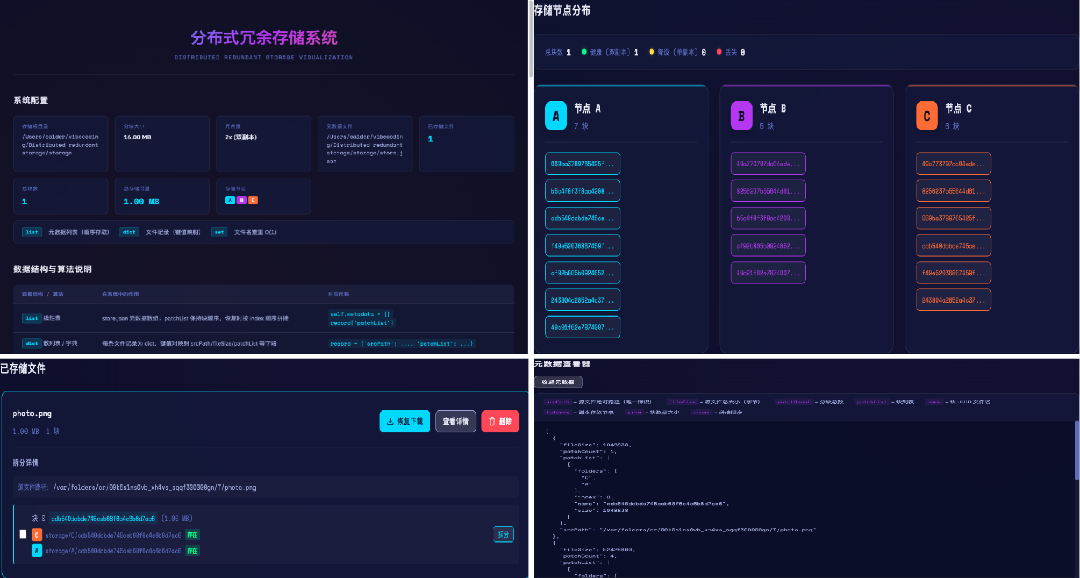Click the green 存在 status tag for storage/C
This screenshot has height=578, width=1080.
[x=192, y=535]
